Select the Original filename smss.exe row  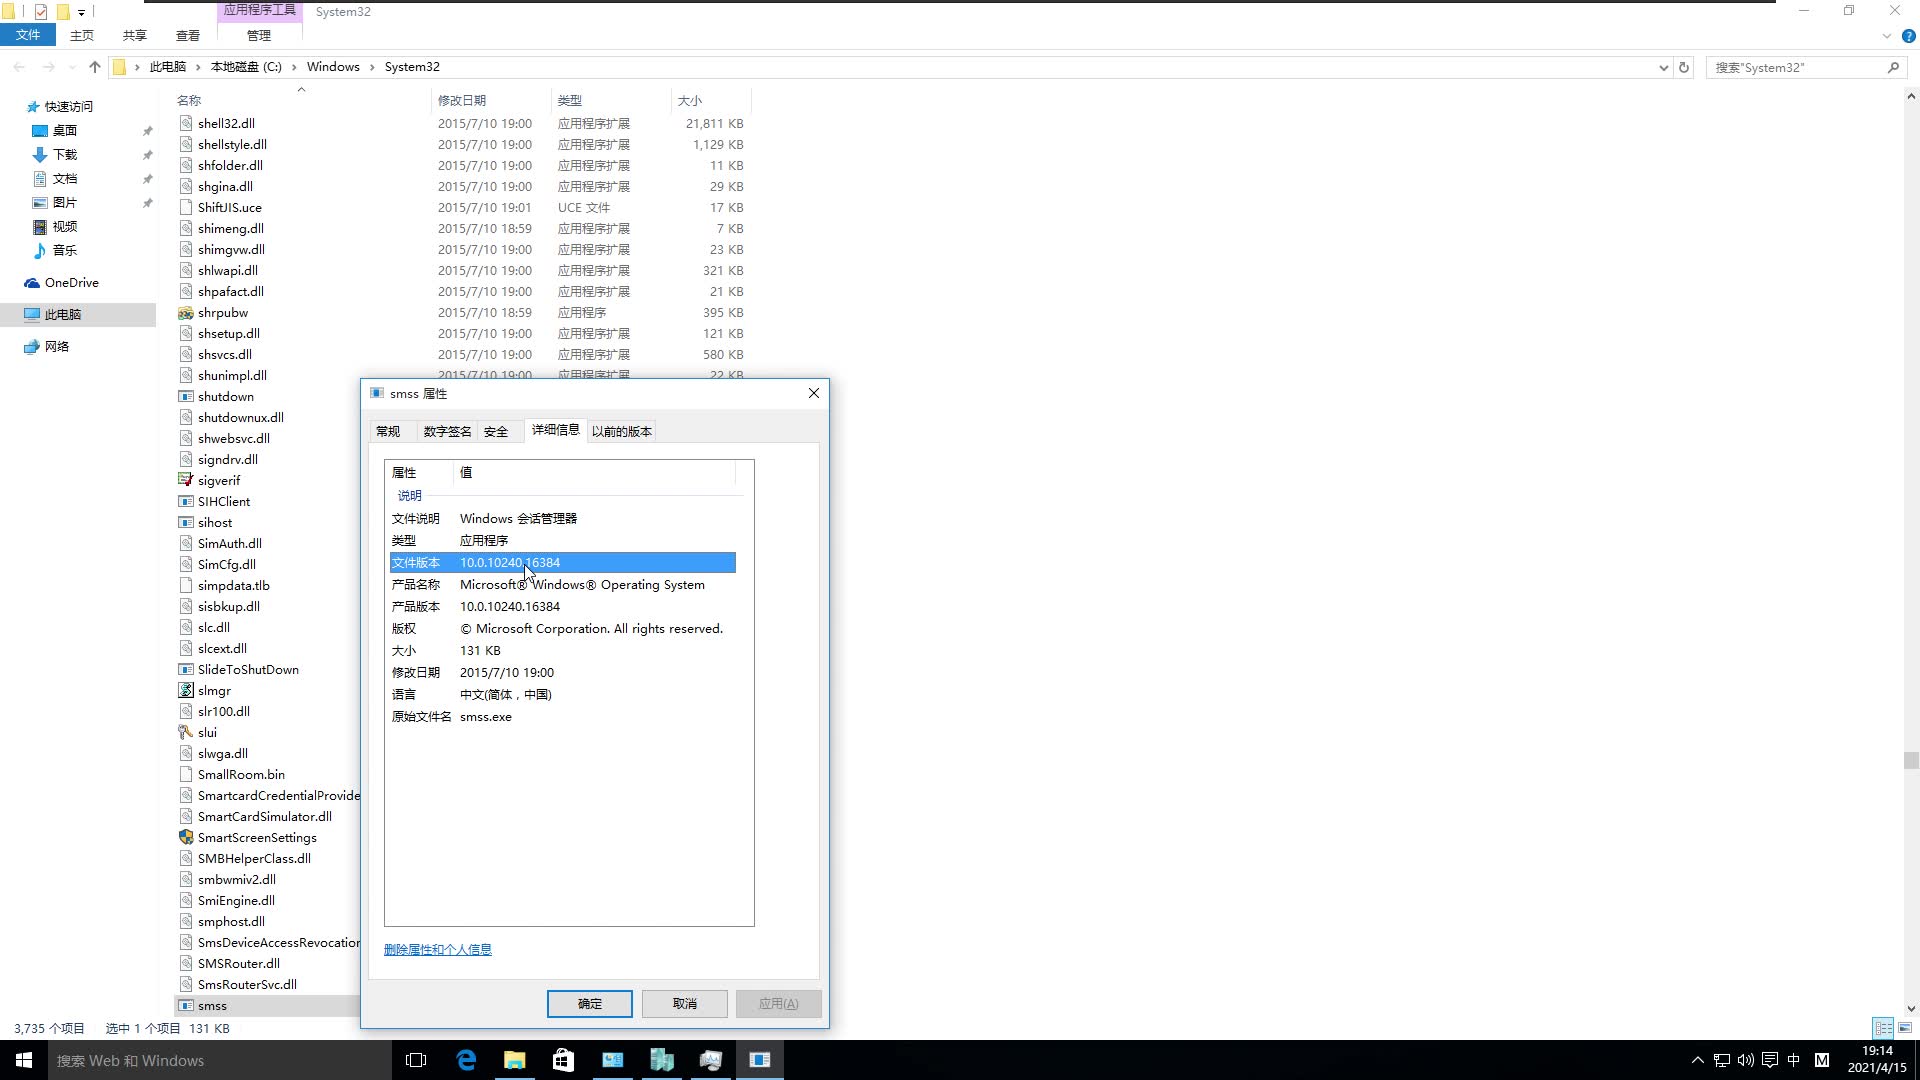click(x=563, y=717)
